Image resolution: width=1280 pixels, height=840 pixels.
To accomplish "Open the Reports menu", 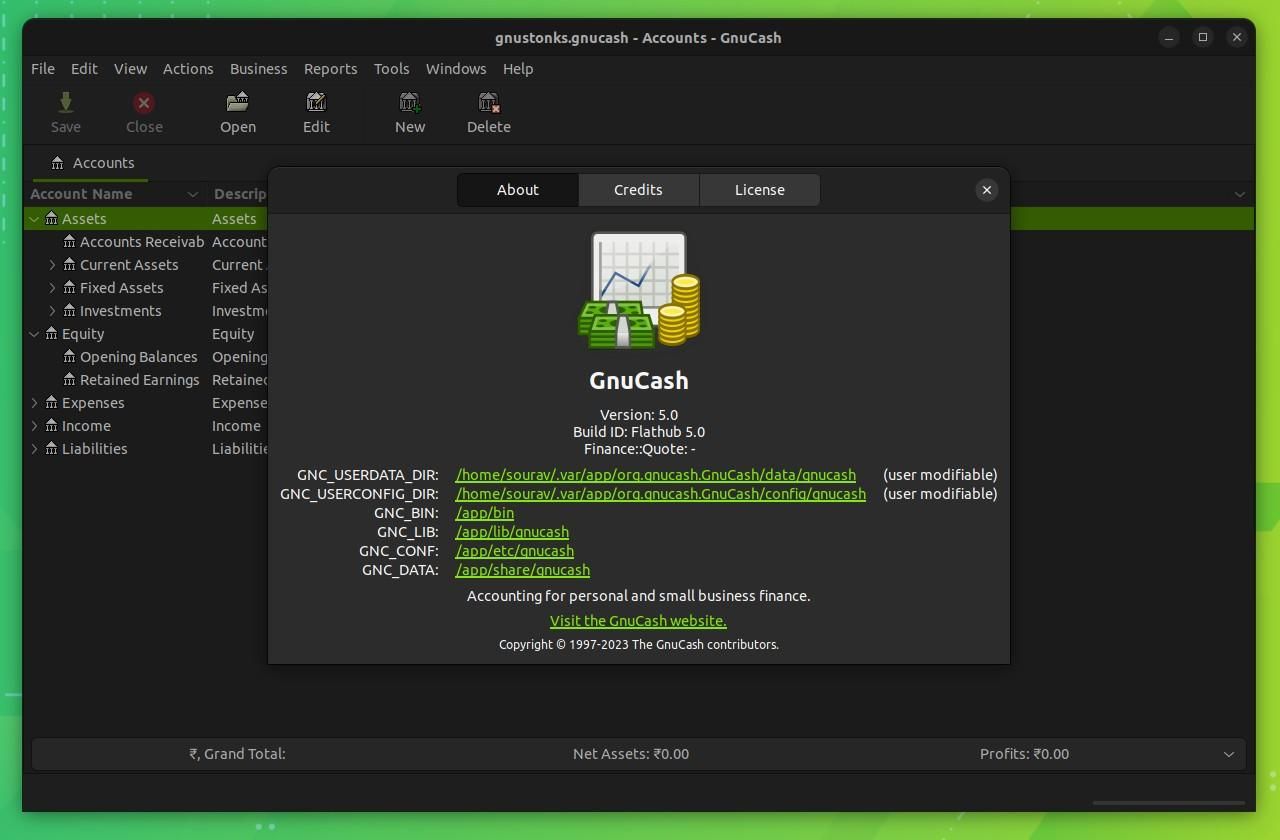I will tap(330, 68).
